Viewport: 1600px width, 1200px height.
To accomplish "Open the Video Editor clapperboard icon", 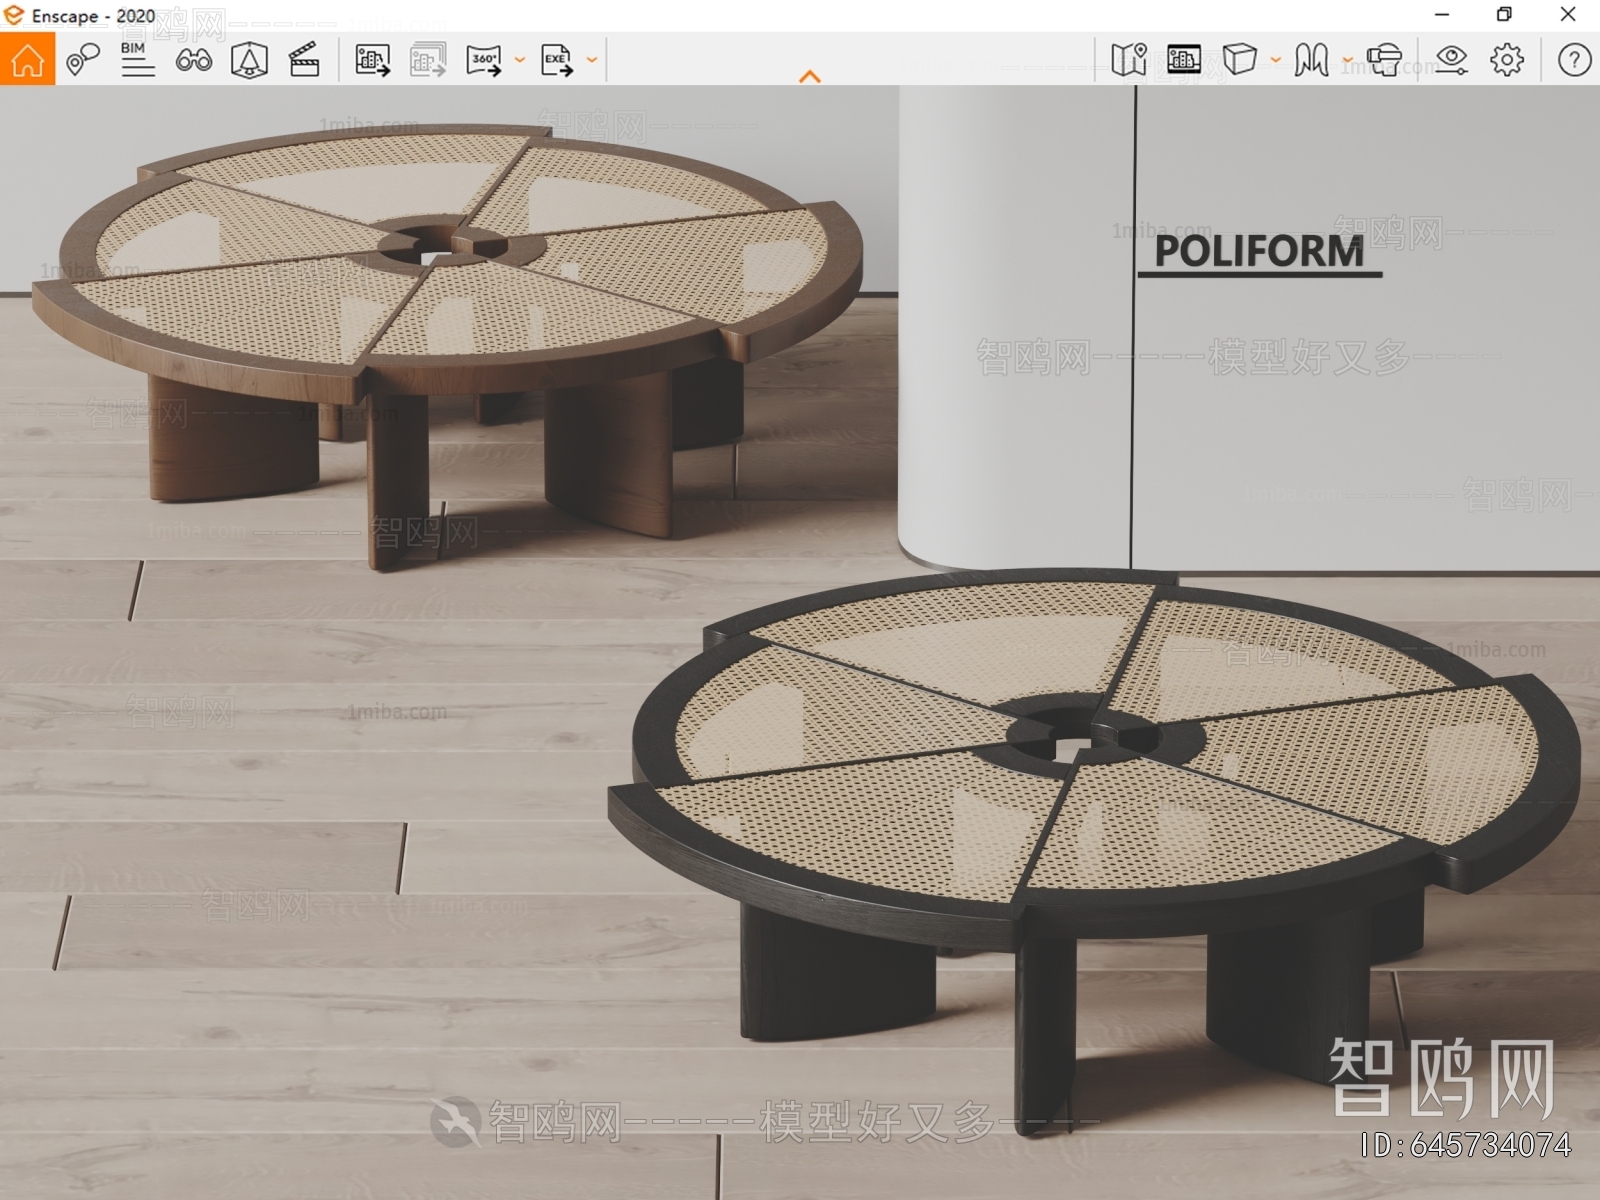I will 304,60.
